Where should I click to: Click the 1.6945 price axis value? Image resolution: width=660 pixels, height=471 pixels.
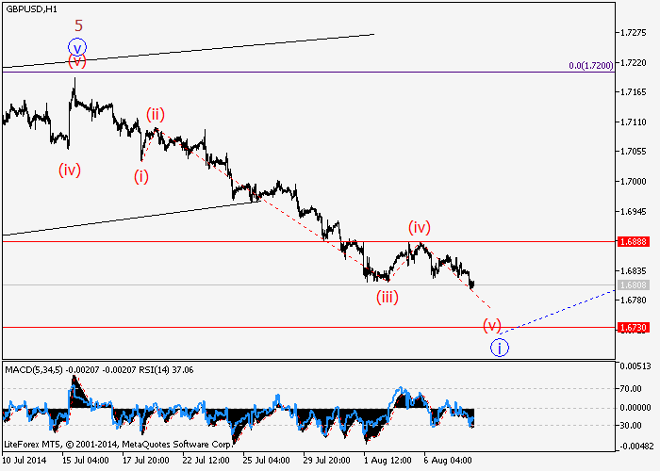coord(633,211)
